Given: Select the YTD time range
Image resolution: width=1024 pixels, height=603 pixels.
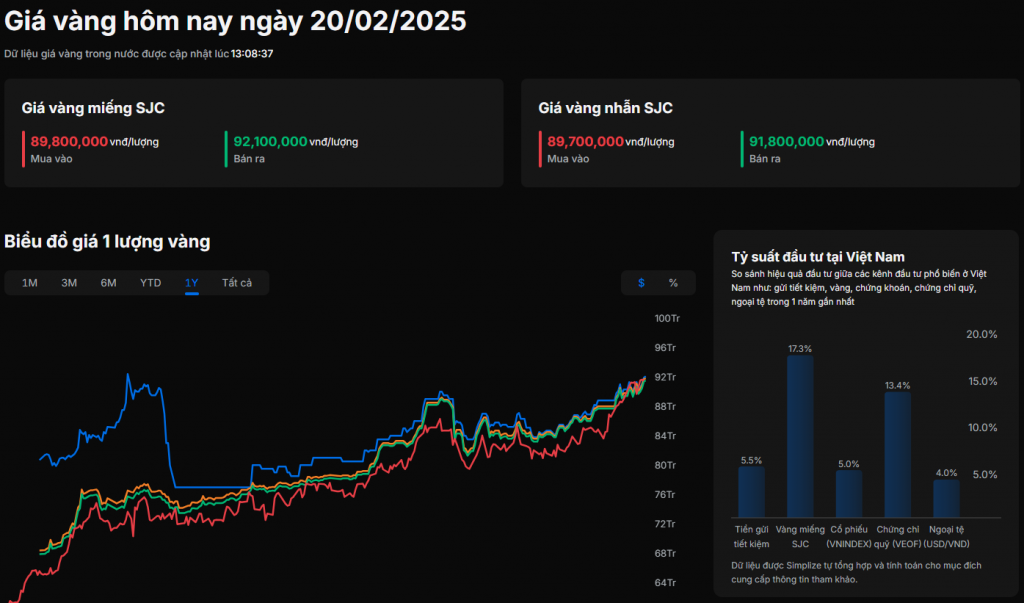Looking at the screenshot, I should 150,283.
